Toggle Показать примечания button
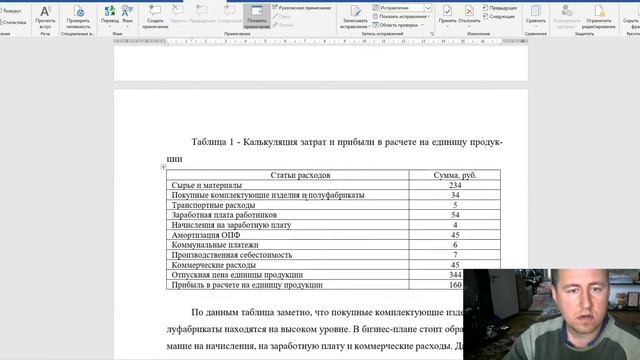The height and width of the screenshot is (360, 640). (x=257, y=17)
